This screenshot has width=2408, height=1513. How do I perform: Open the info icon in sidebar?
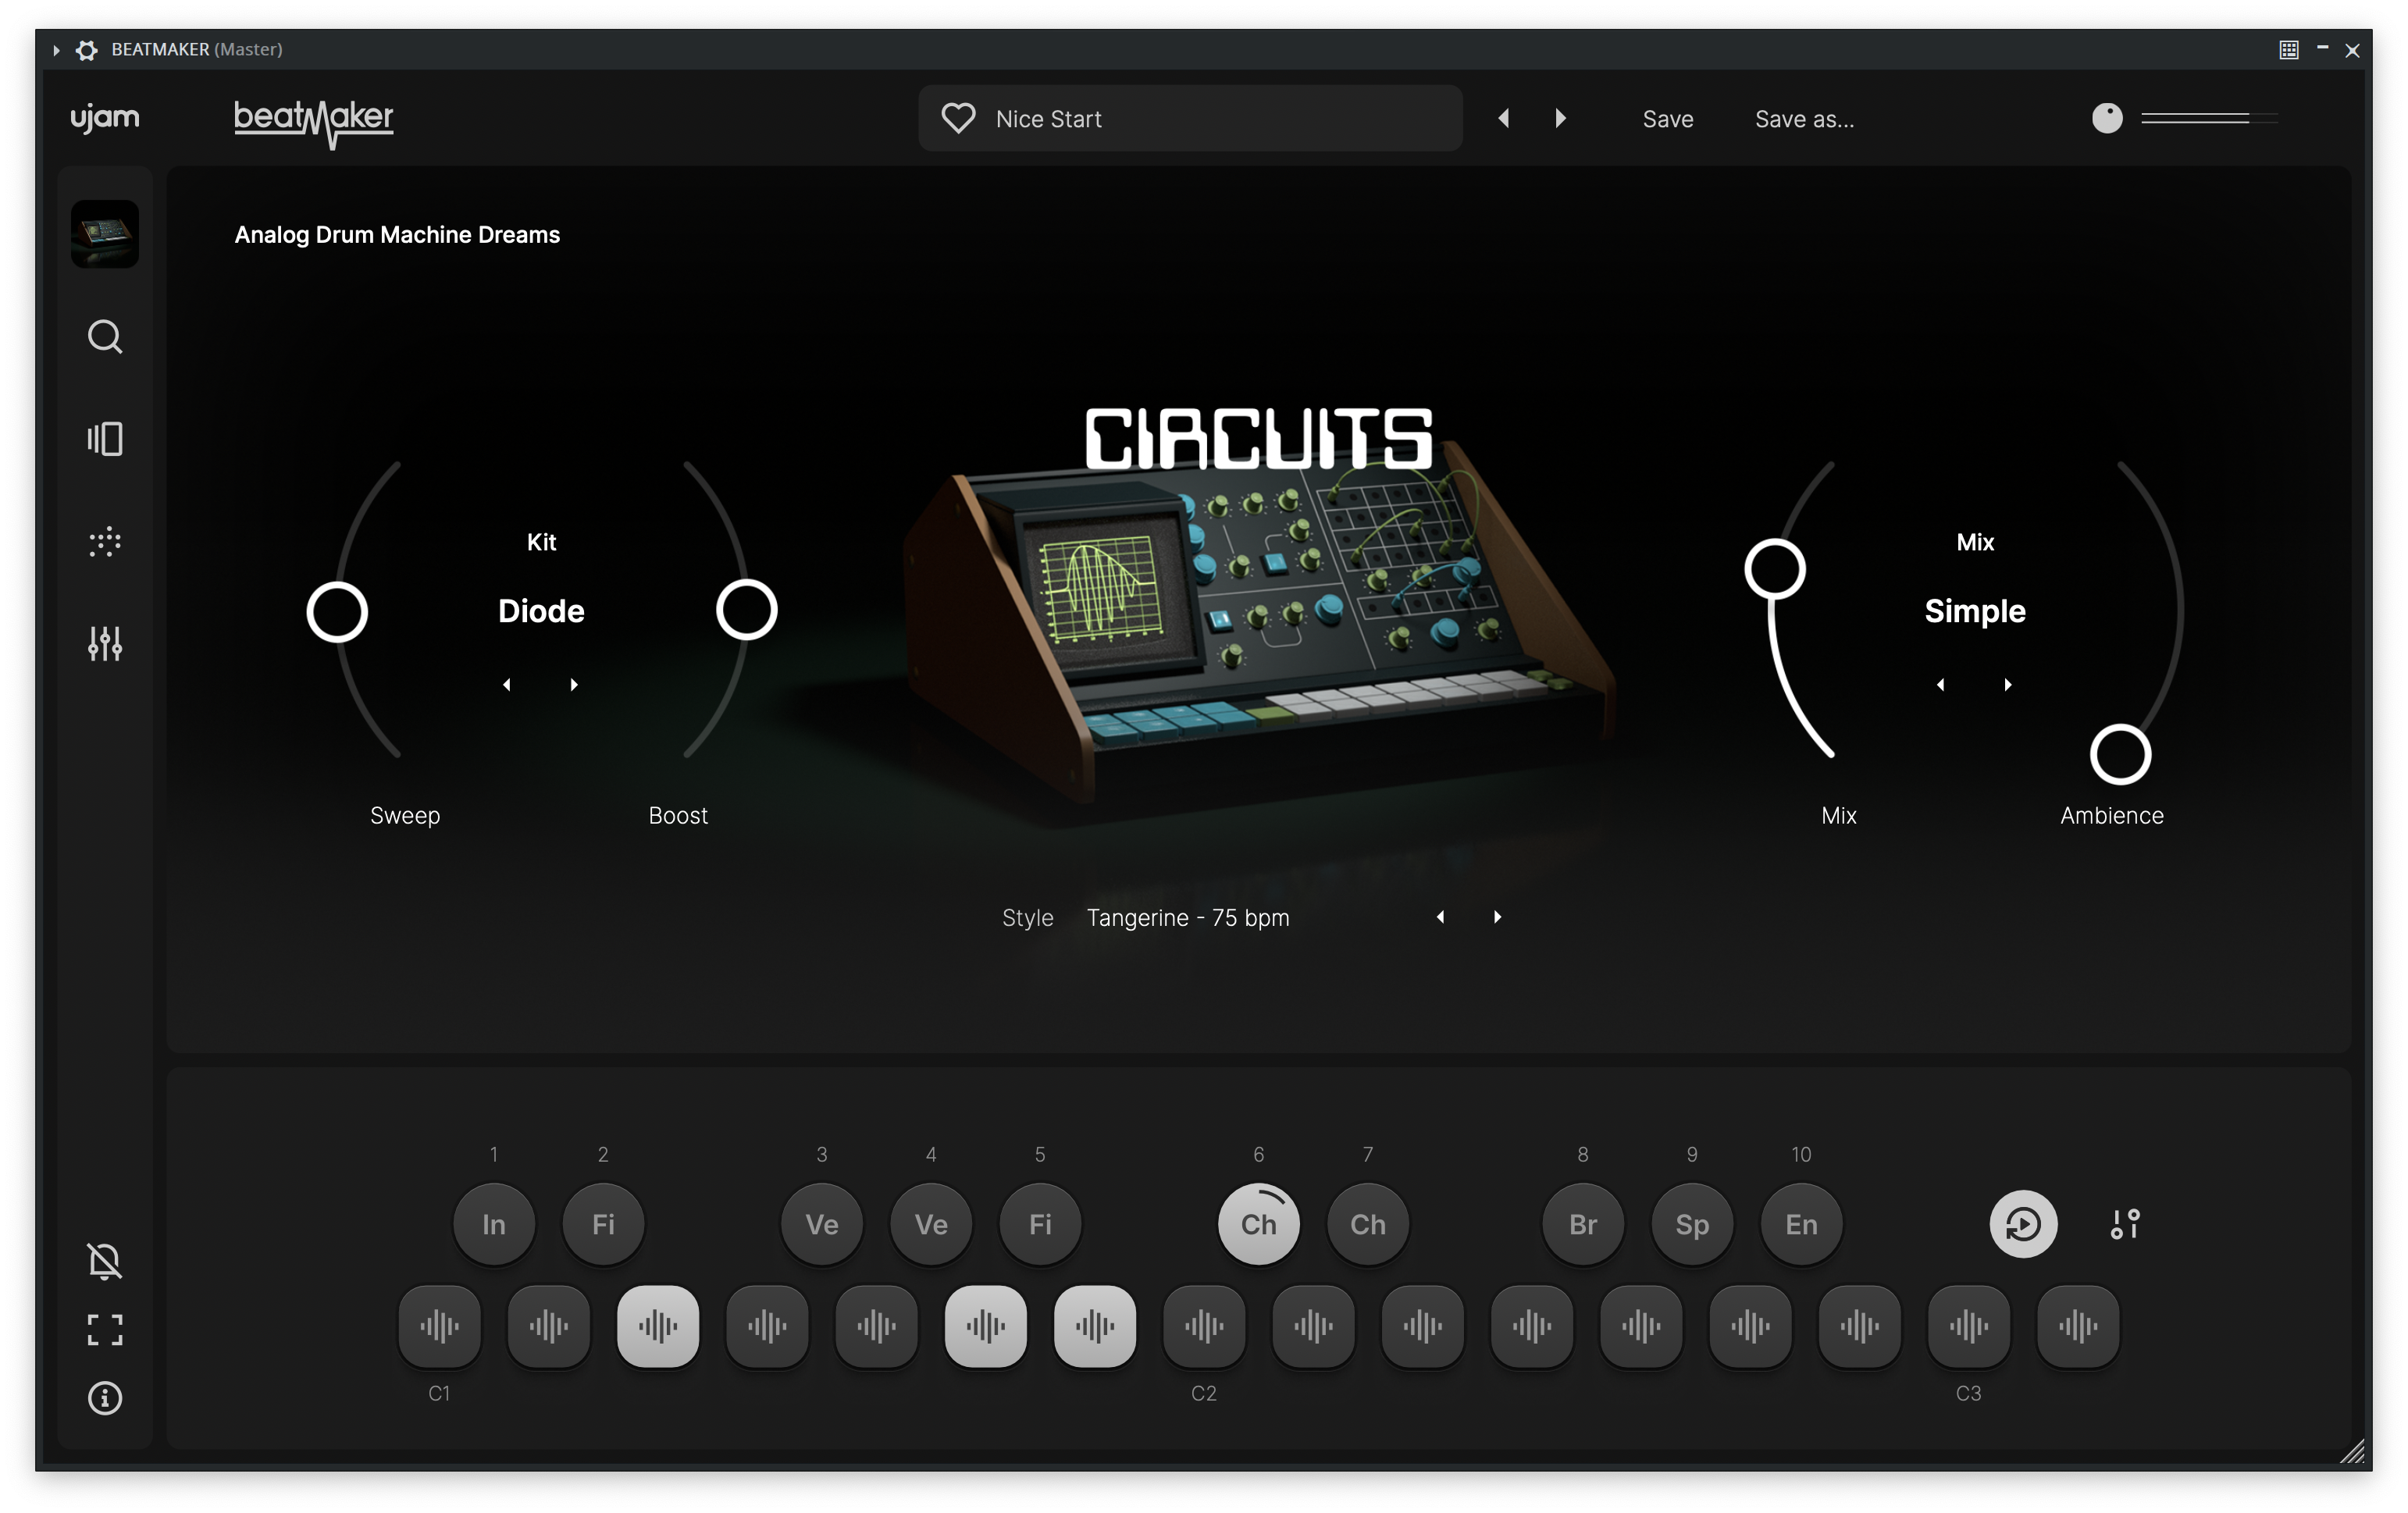pyautogui.click(x=105, y=1398)
